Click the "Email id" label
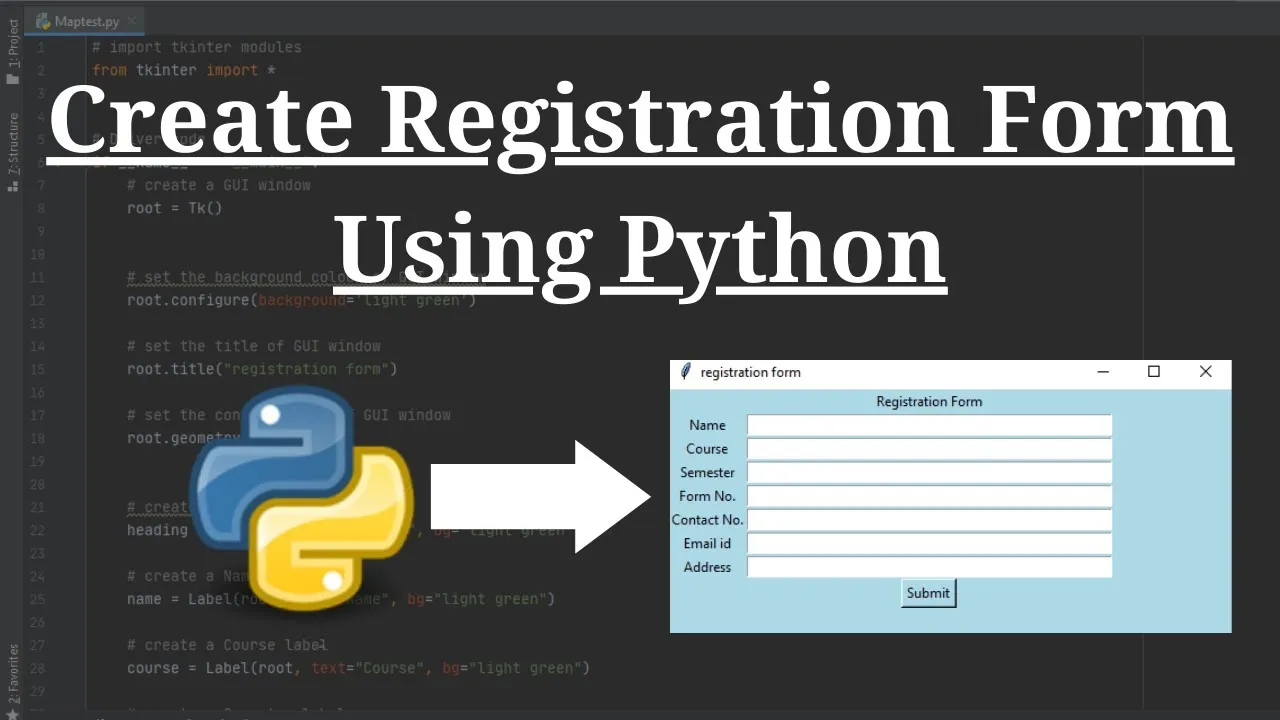Image resolution: width=1280 pixels, height=720 pixels. tap(707, 543)
